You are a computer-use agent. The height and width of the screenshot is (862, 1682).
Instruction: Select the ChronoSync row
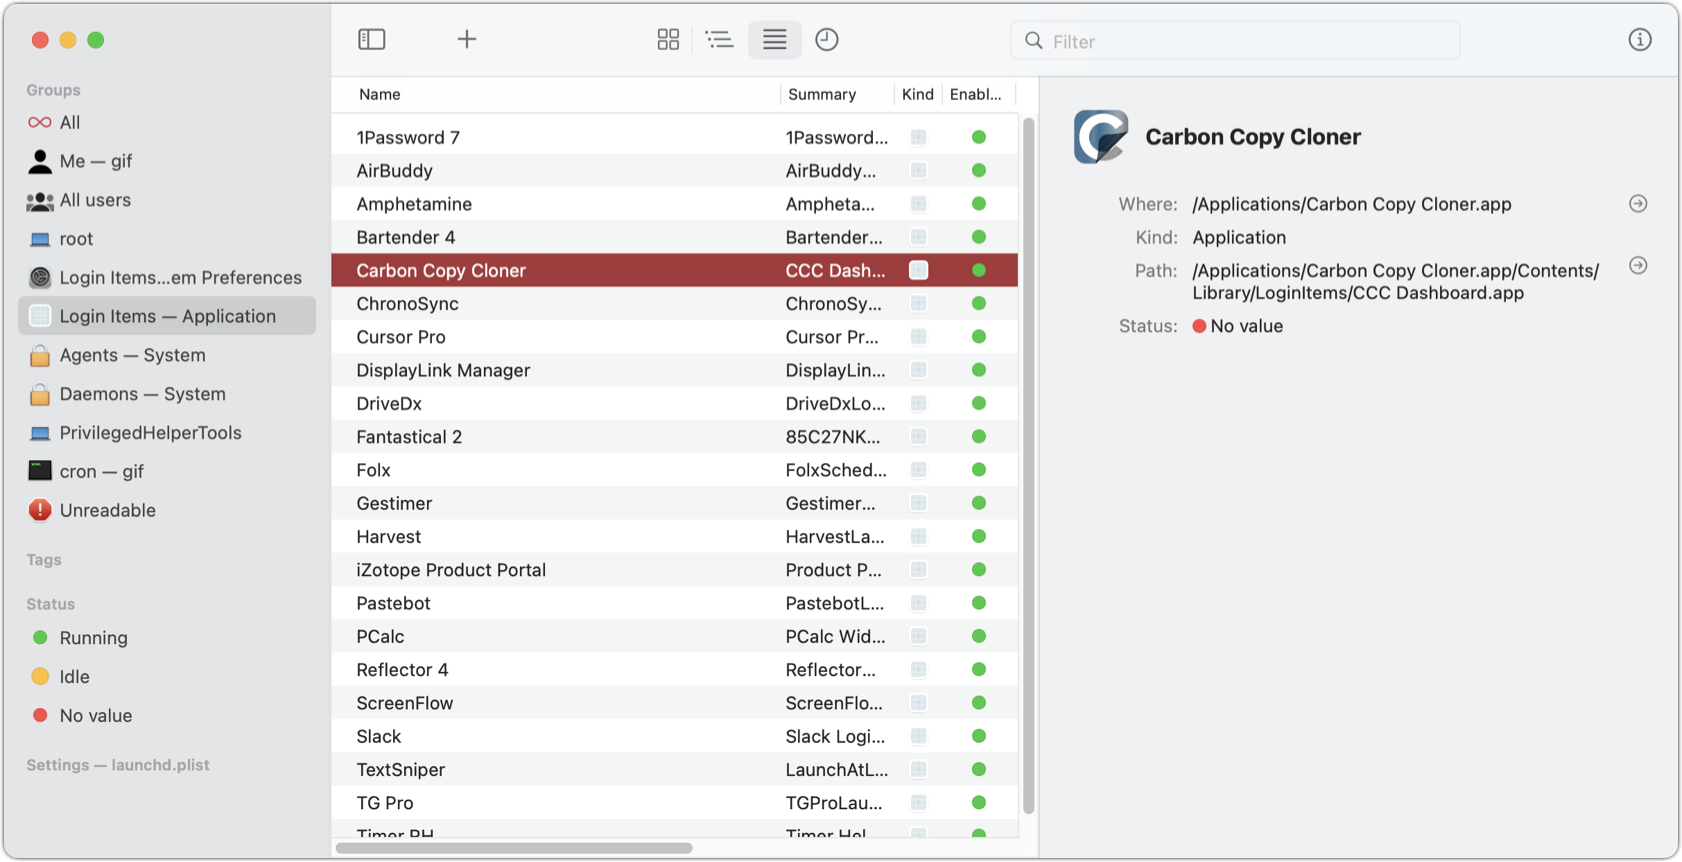click(407, 304)
